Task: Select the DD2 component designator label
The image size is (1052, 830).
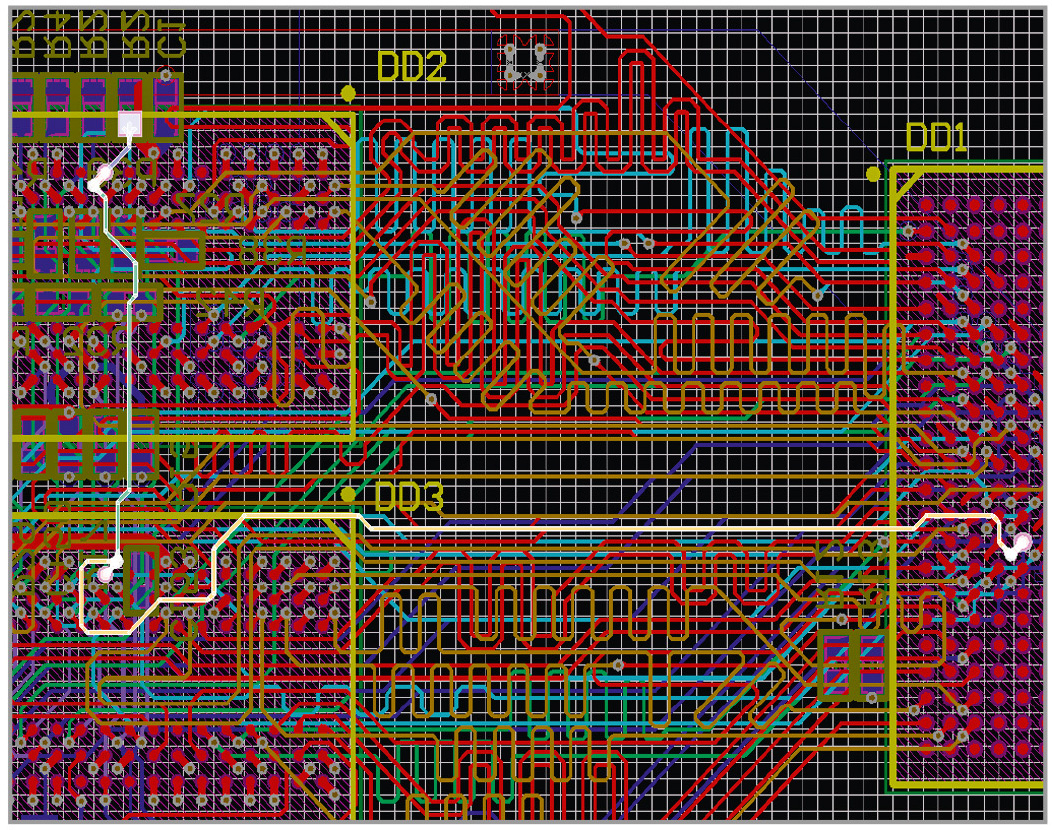Action: (412, 66)
